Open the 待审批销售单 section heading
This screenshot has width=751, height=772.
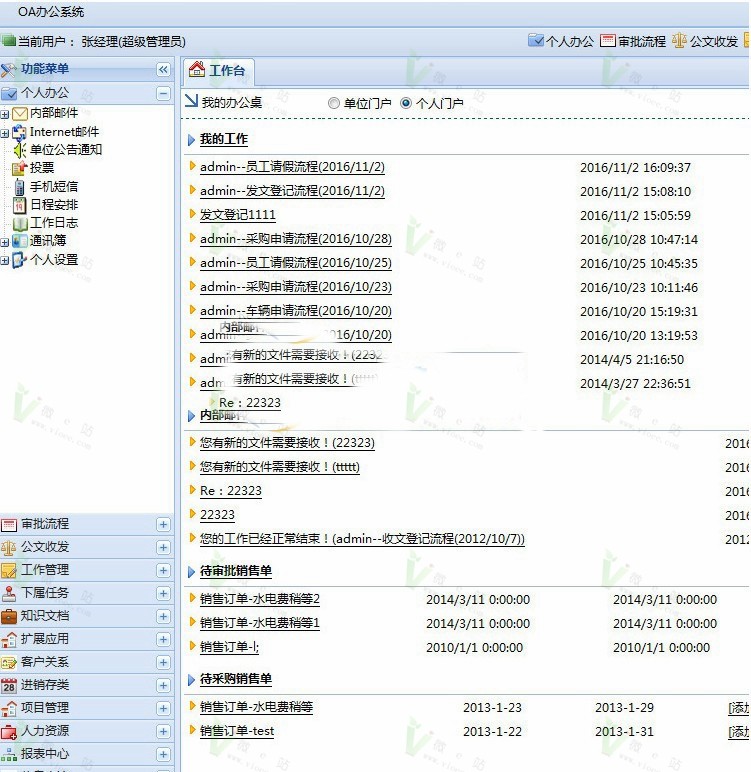[x=235, y=571]
